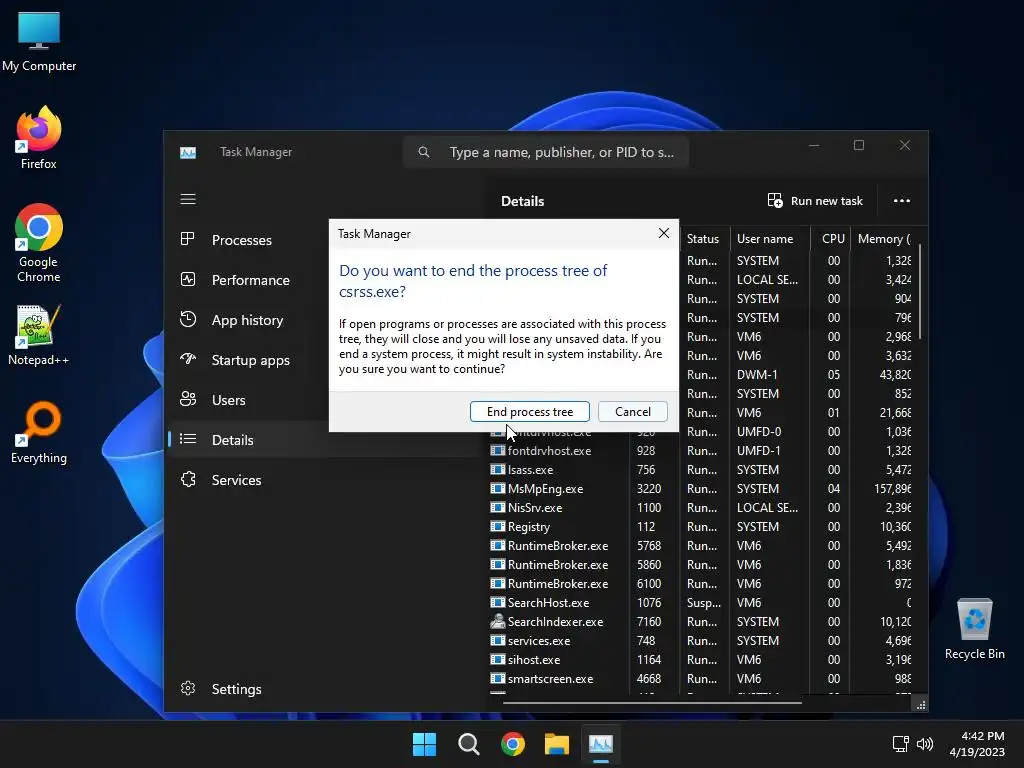The width and height of the screenshot is (1024, 768).
Task: Click the horizontal scrollbar below process list
Action: [652, 703]
